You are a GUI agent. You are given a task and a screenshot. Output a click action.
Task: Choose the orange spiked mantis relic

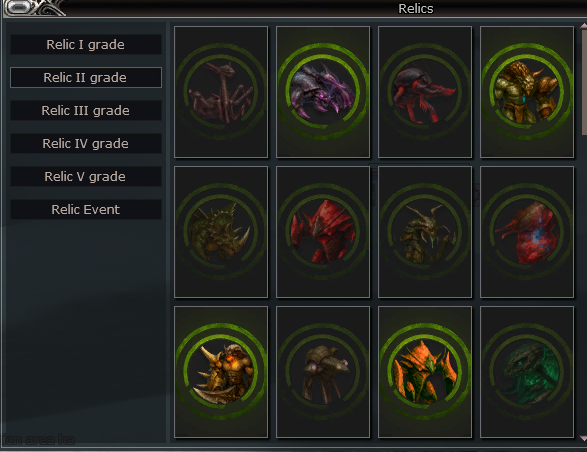point(425,372)
